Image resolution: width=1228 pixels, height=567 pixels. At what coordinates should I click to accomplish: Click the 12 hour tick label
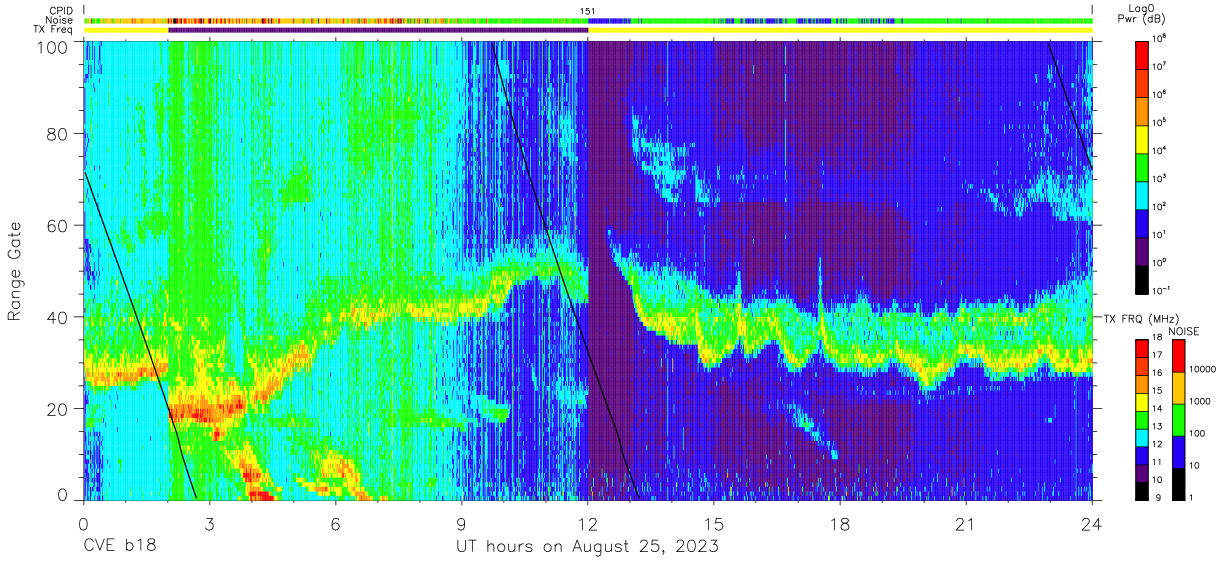(588, 523)
